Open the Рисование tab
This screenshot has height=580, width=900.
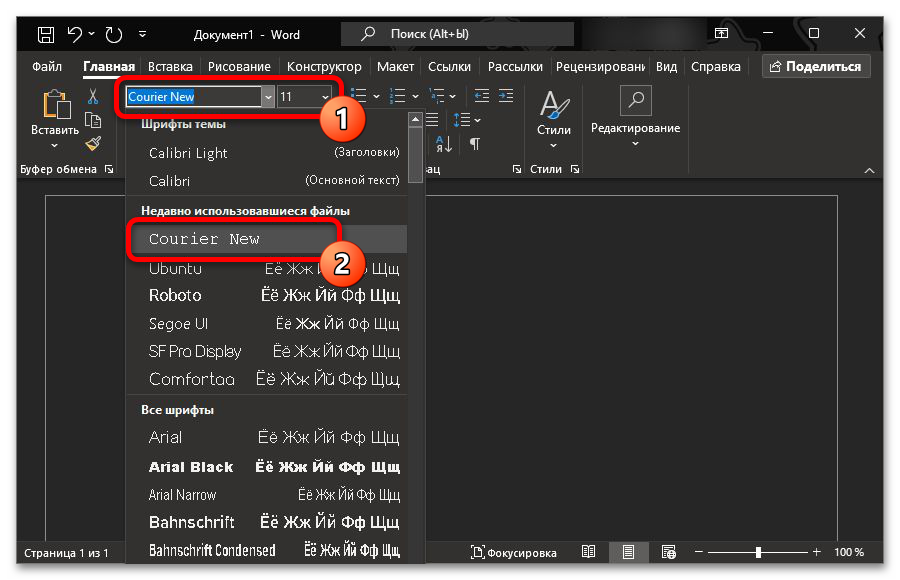[x=239, y=67]
